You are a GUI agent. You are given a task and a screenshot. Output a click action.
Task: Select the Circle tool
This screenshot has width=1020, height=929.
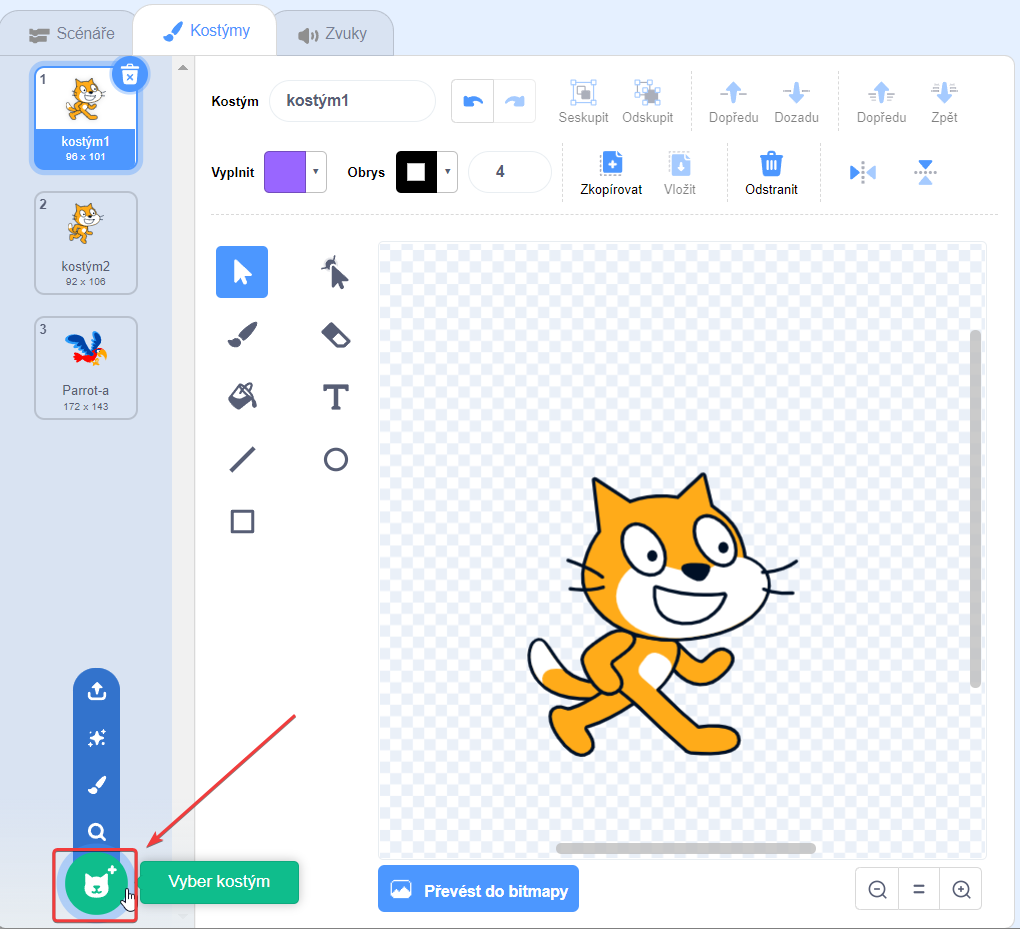pos(335,459)
